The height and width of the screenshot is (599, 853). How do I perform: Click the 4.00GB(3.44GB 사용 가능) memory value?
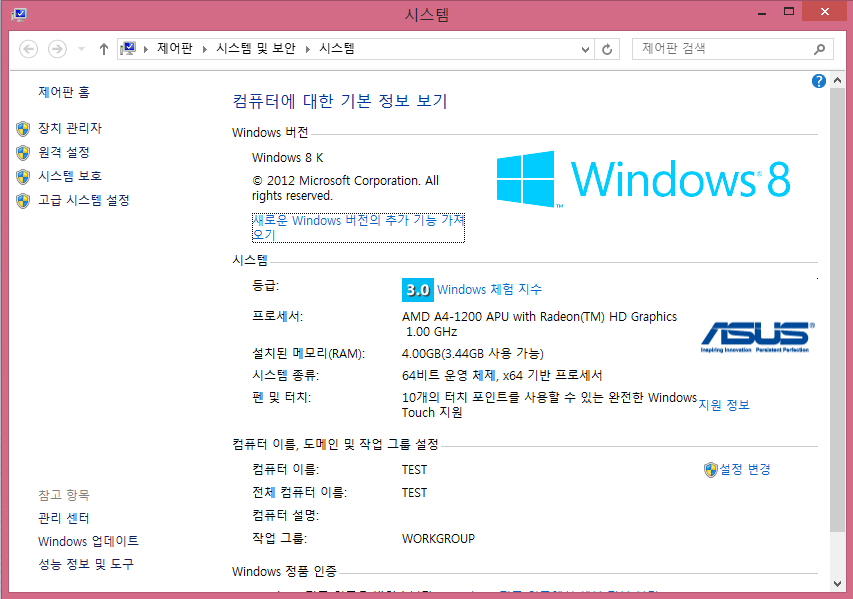[473, 354]
